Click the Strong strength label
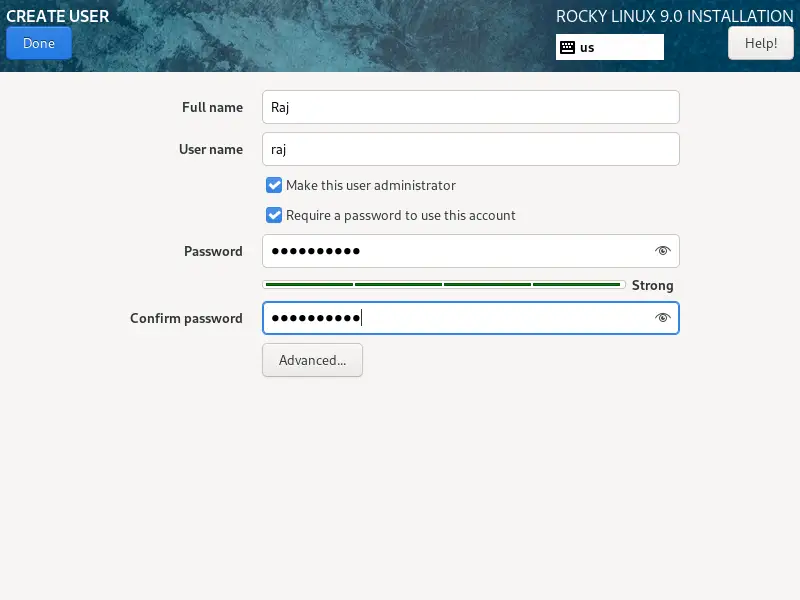800x600 pixels. pyautogui.click(x=653, y=285)
